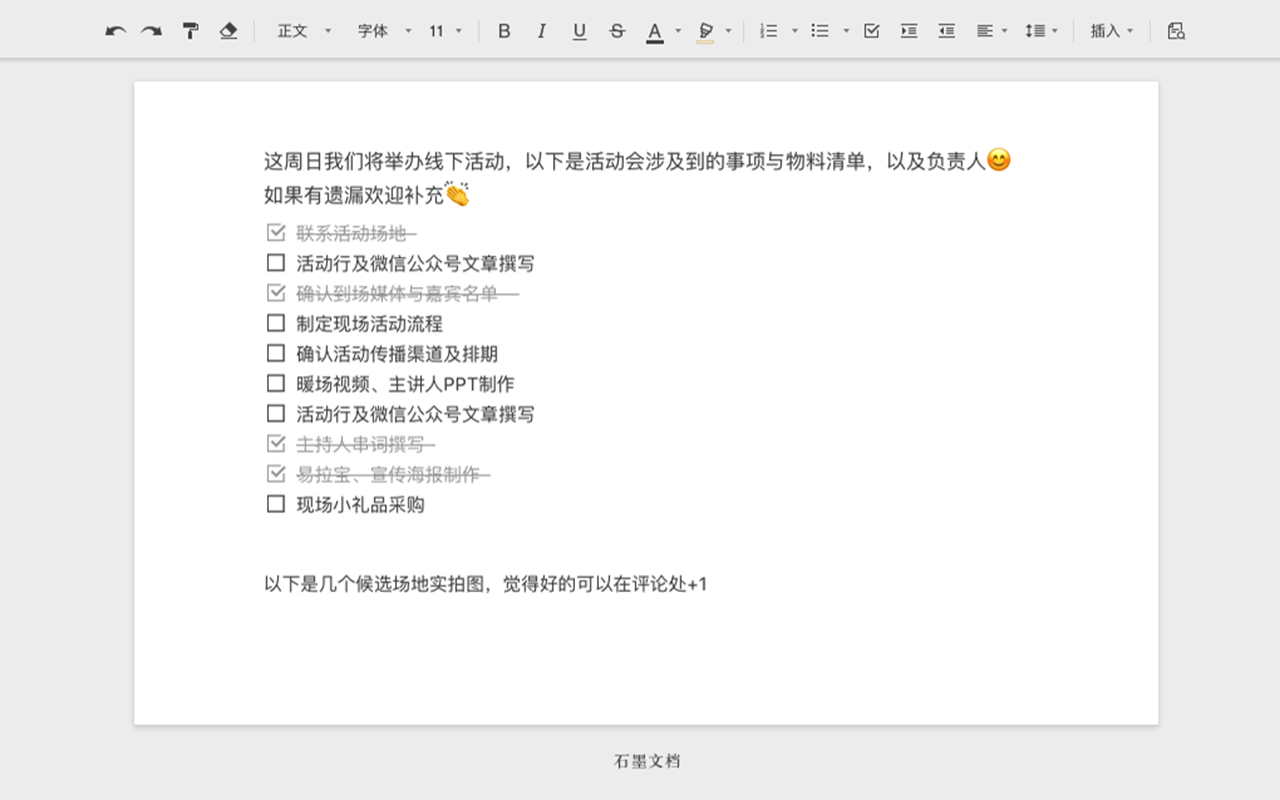Click the text 主持人串词撰写

point(360,443)
